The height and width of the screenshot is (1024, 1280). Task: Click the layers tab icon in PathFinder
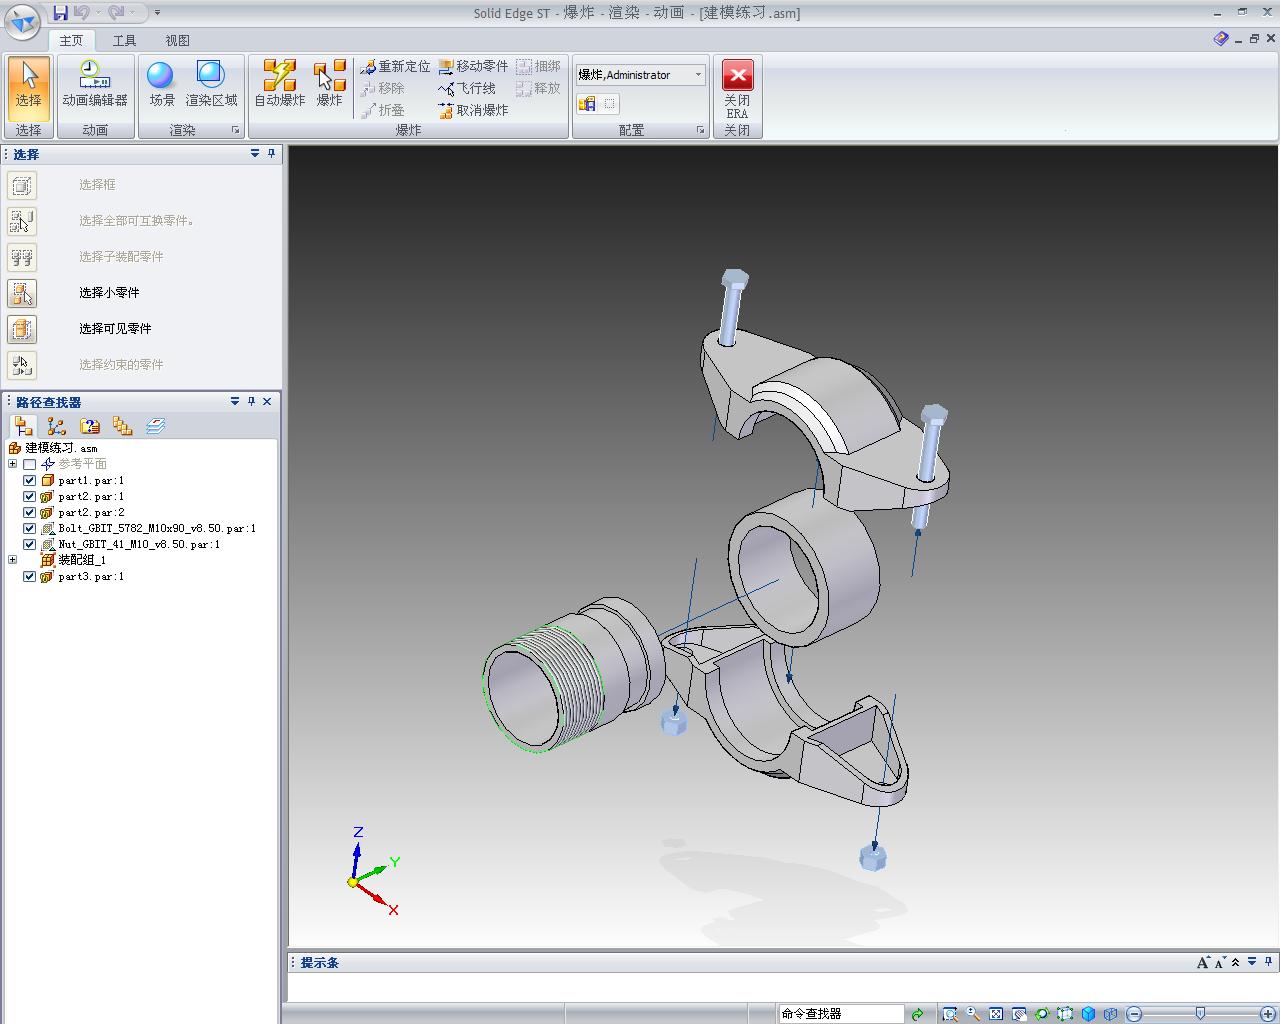tap(155, 426)
